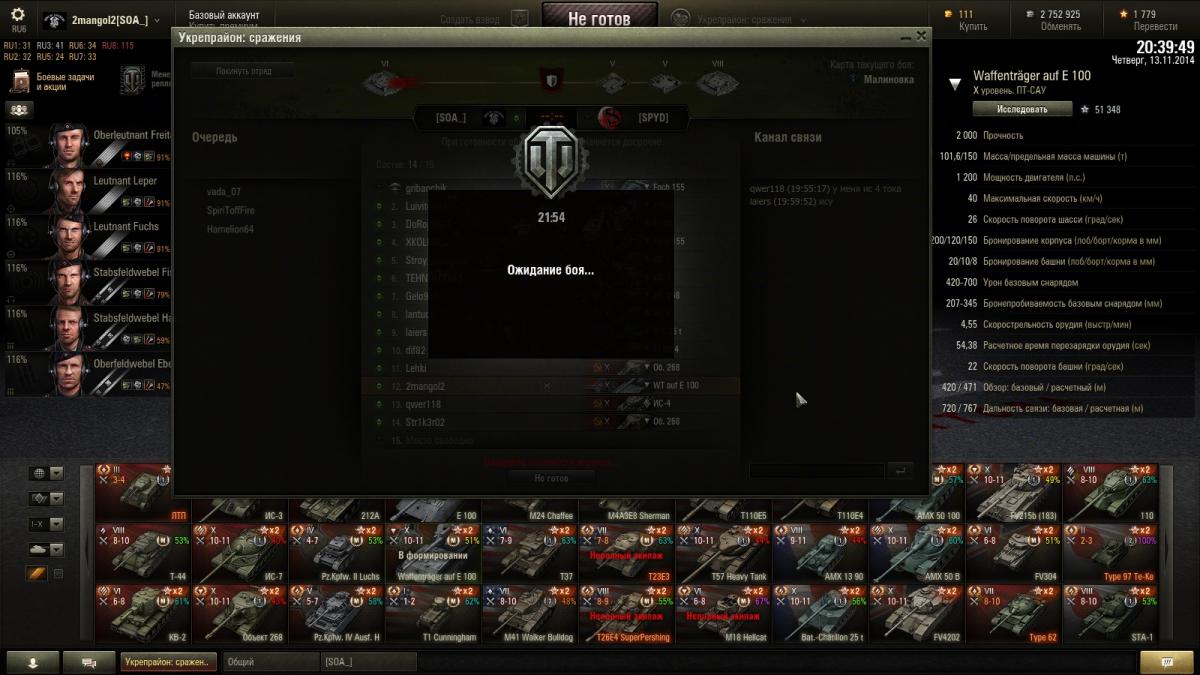The width and height of the screenshot is (1200, 675).
Task: Open the chat channels button in bottom bar
Action: (89, 662)
